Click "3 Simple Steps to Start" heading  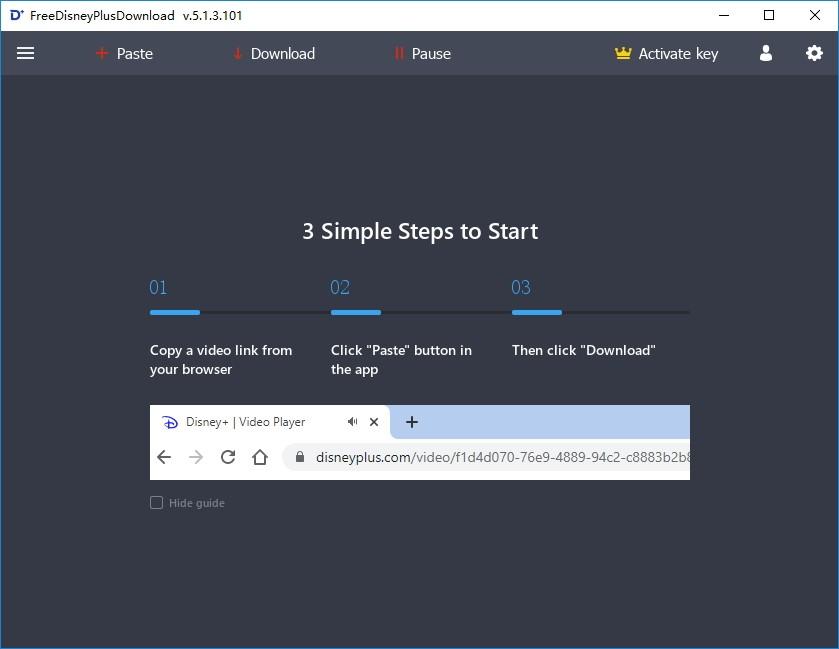click(x=420, y=231)
